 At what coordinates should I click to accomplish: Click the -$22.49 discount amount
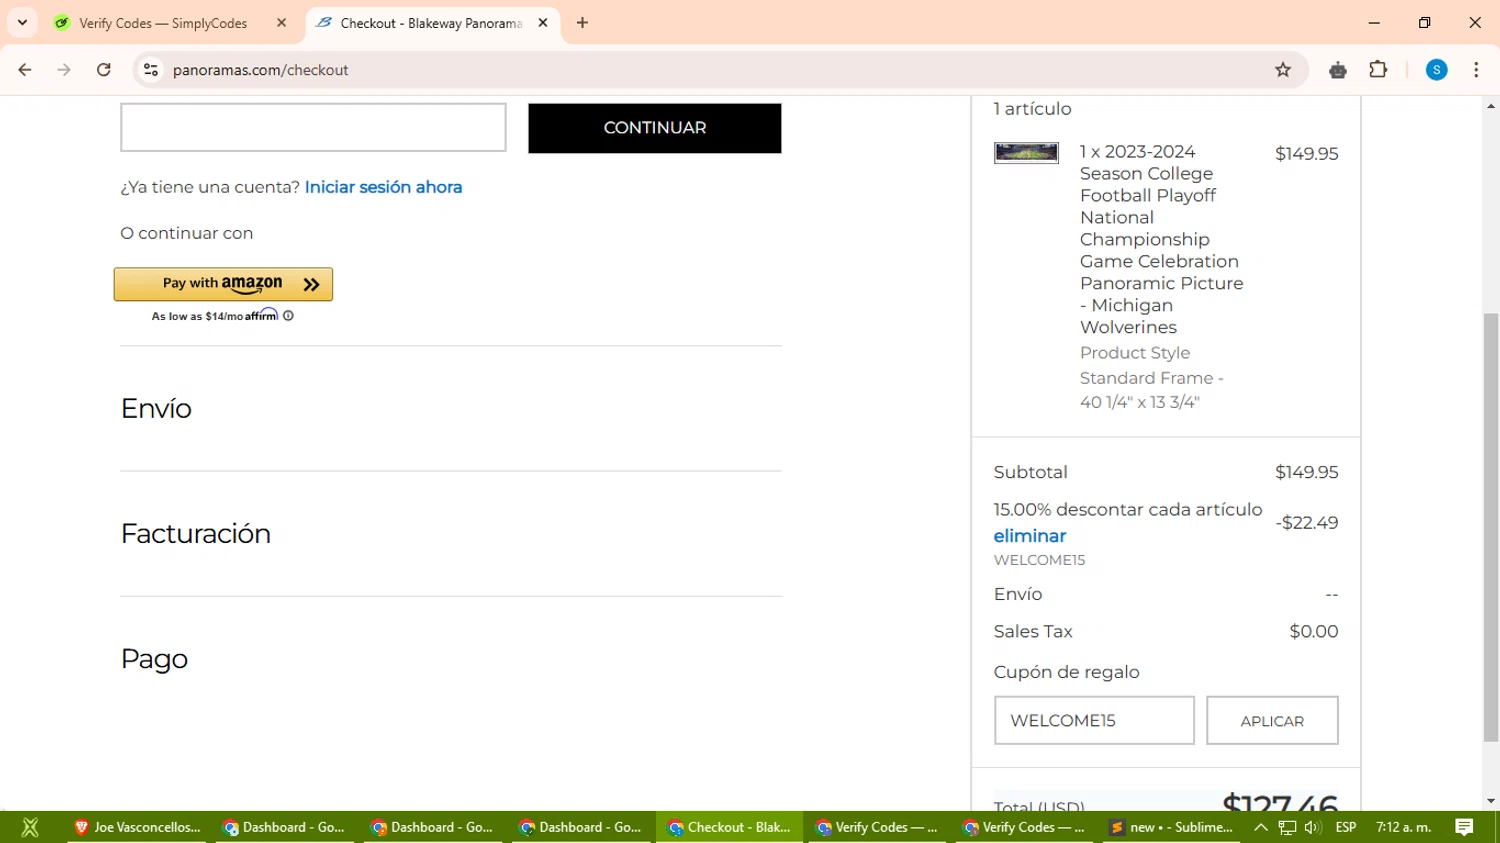coord(1306,523)
